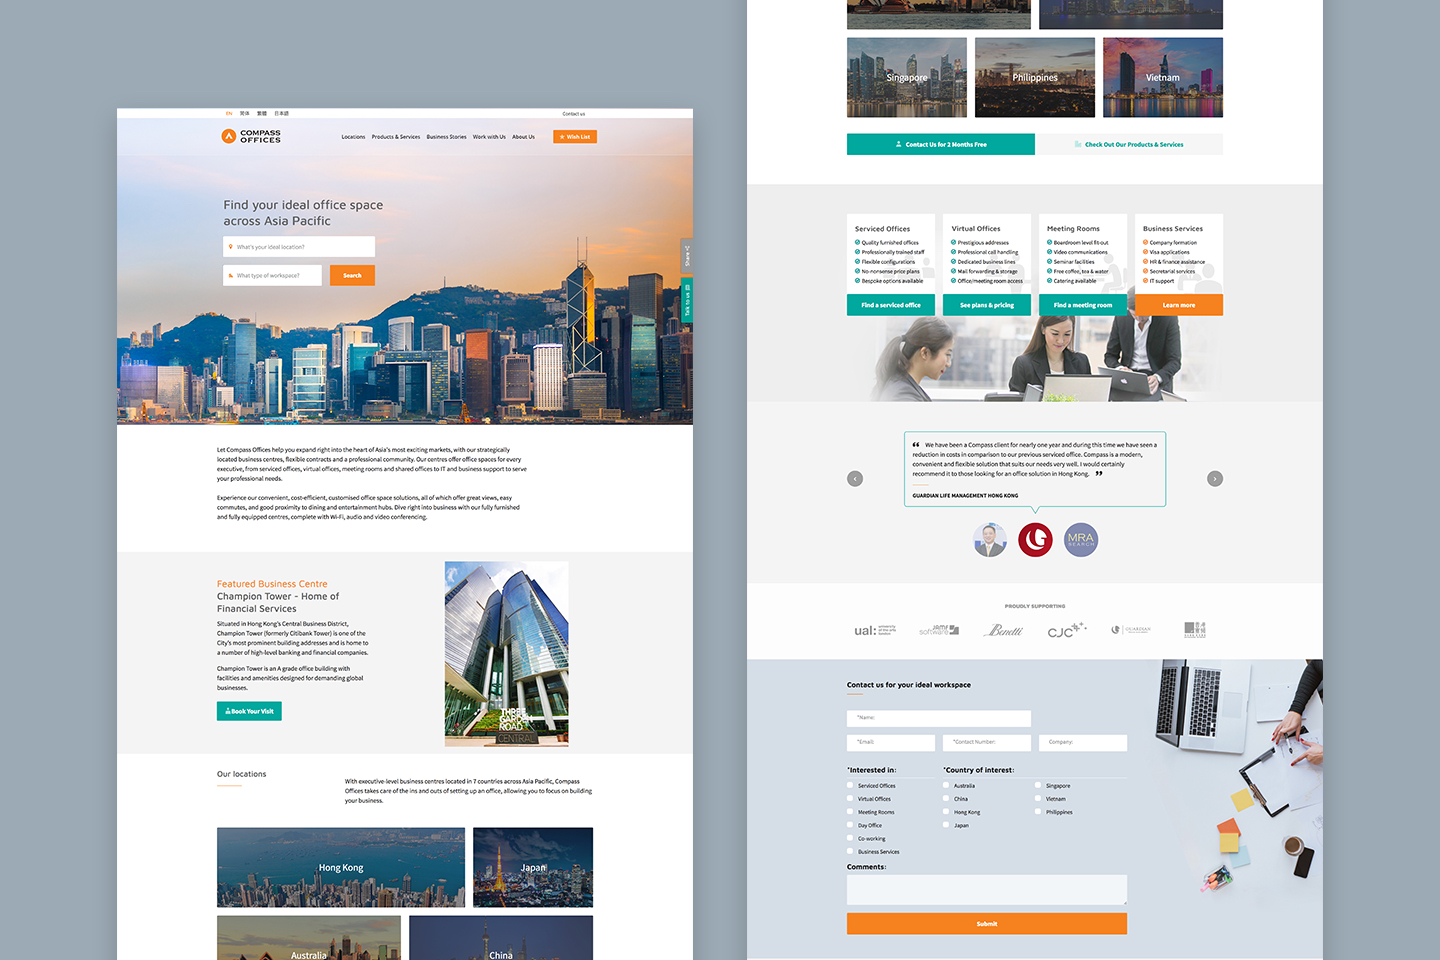
Task: Click the orange Wish List button
Action: (575, 137)
